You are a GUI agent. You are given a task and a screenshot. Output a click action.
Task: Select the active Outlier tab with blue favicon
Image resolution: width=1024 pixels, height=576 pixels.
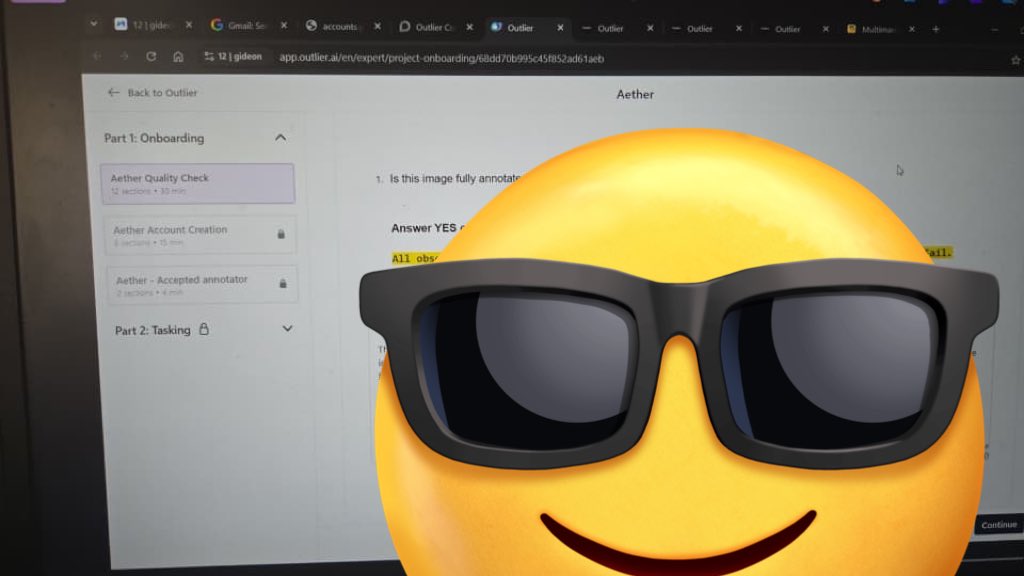point(522,27)
